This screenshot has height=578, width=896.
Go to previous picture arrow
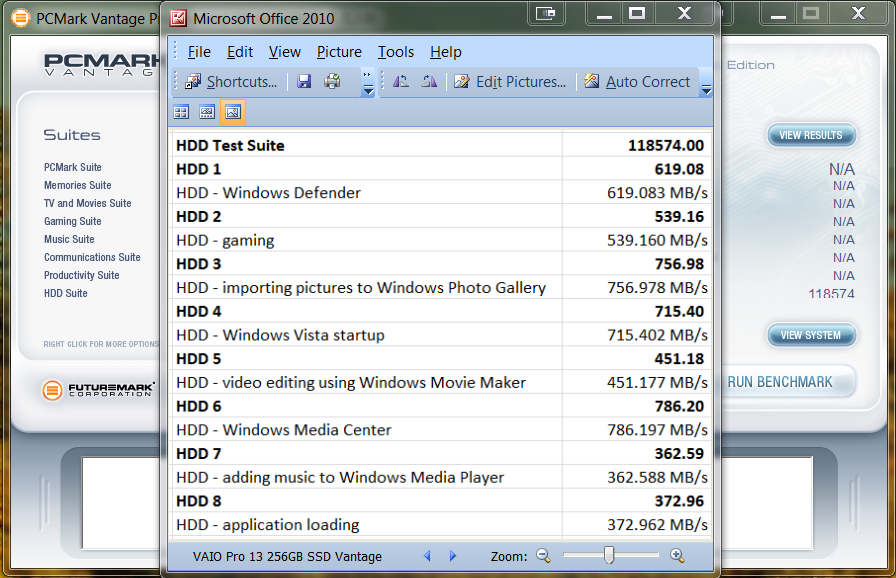tap(428, 556)
